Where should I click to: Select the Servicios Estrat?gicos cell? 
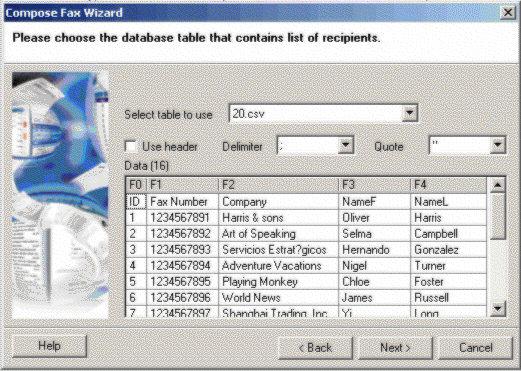coord(278,250)
